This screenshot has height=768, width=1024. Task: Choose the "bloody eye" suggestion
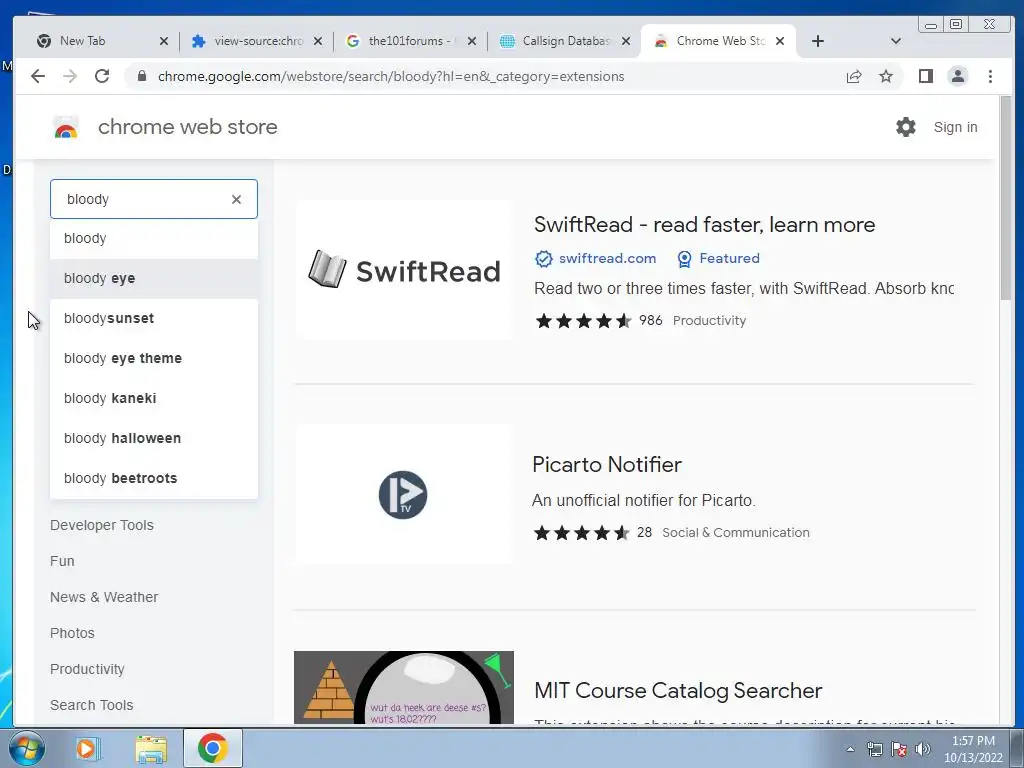pyautogui.click(x=154, y=278)
